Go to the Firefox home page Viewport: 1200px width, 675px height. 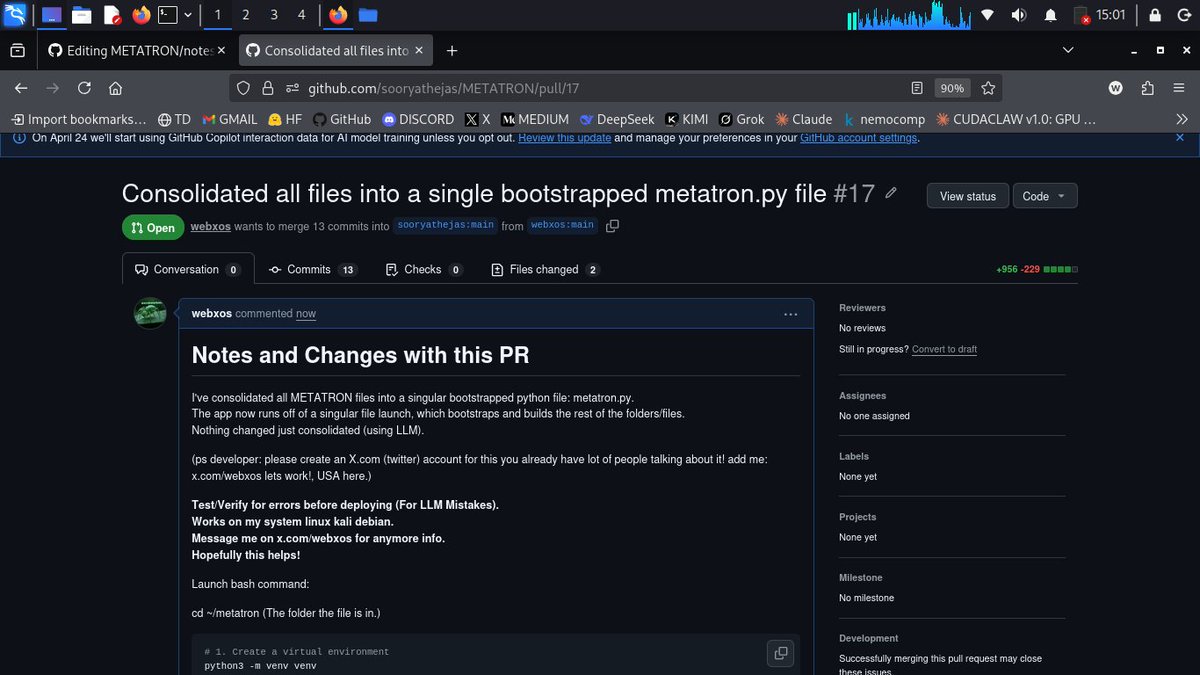click(115, 88)
